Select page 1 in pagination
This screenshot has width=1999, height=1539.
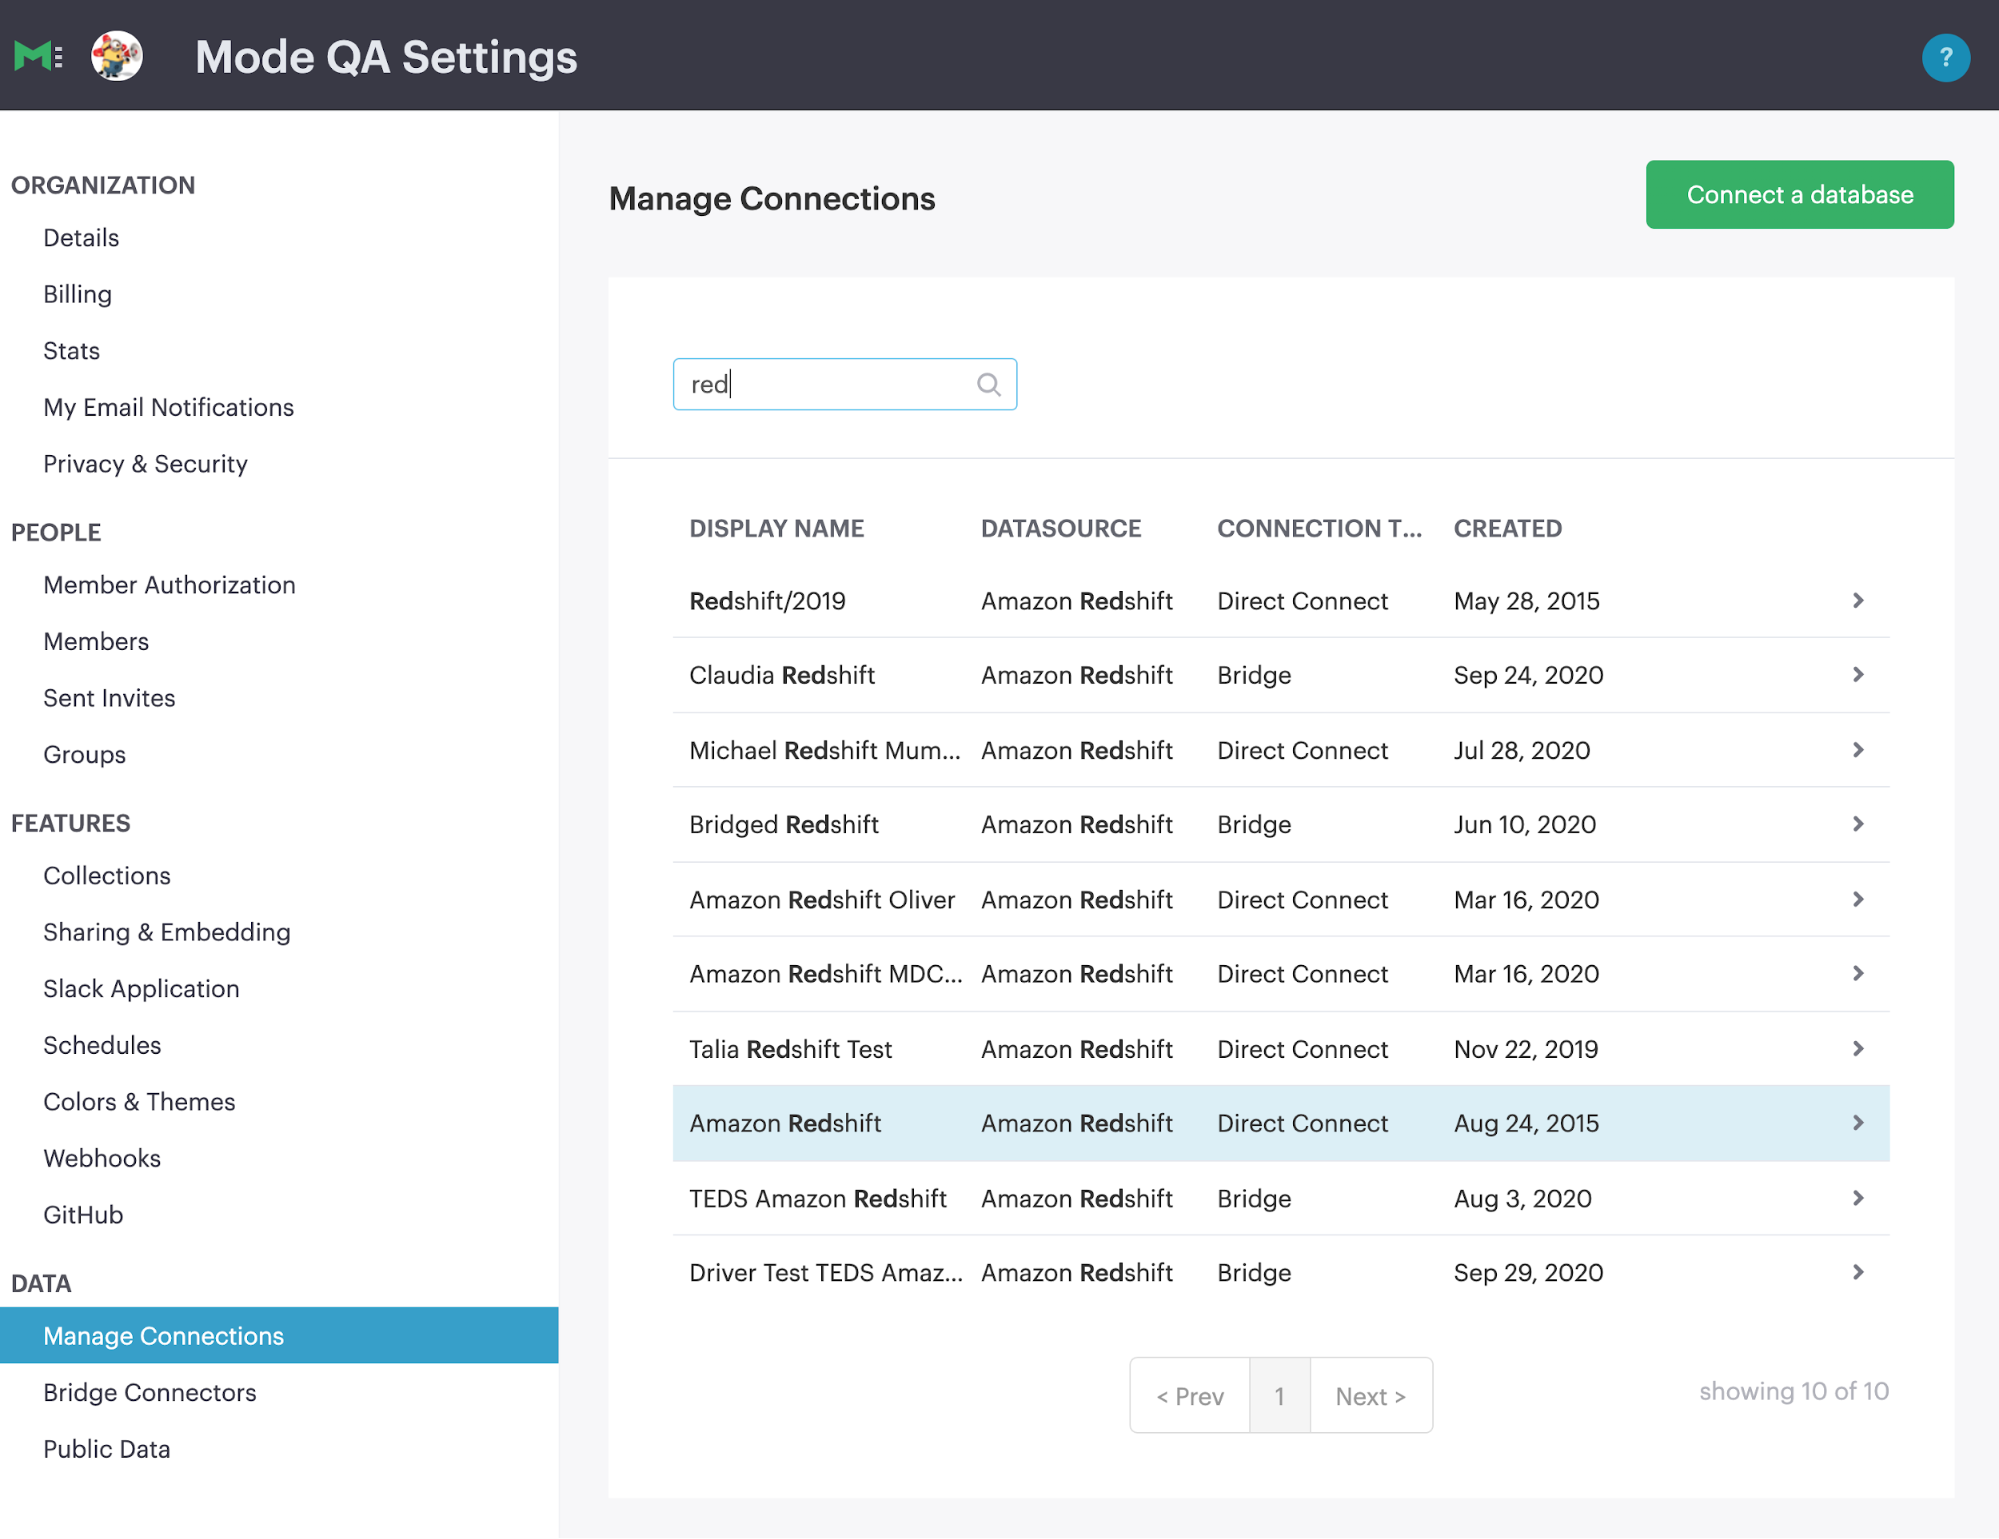[x=1280, y=1396]
